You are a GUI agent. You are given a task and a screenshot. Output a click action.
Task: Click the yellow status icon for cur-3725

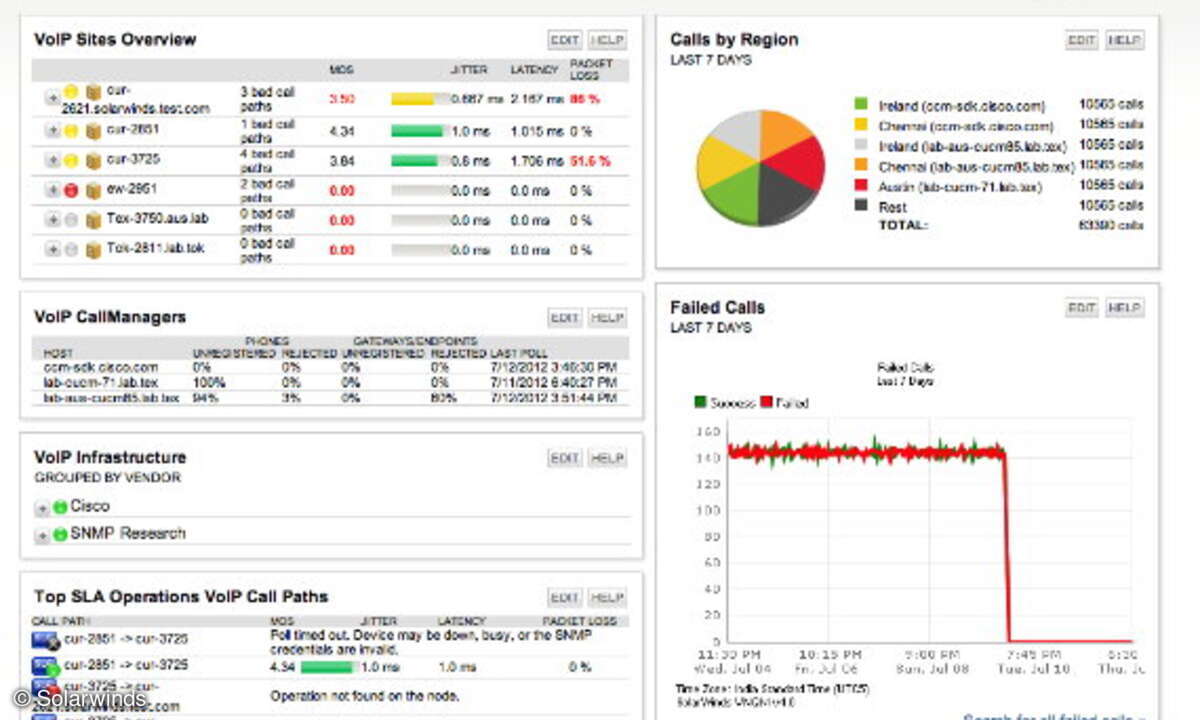coord(71,160)
